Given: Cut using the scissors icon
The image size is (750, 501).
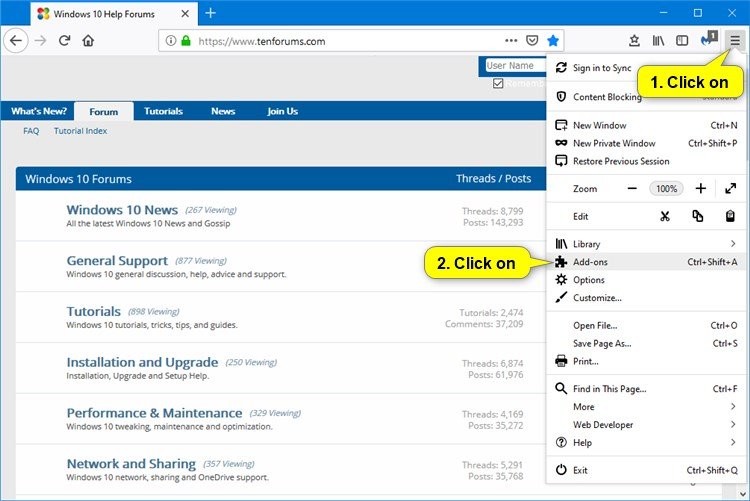Looking at the screenshot, I should point(665,216).
